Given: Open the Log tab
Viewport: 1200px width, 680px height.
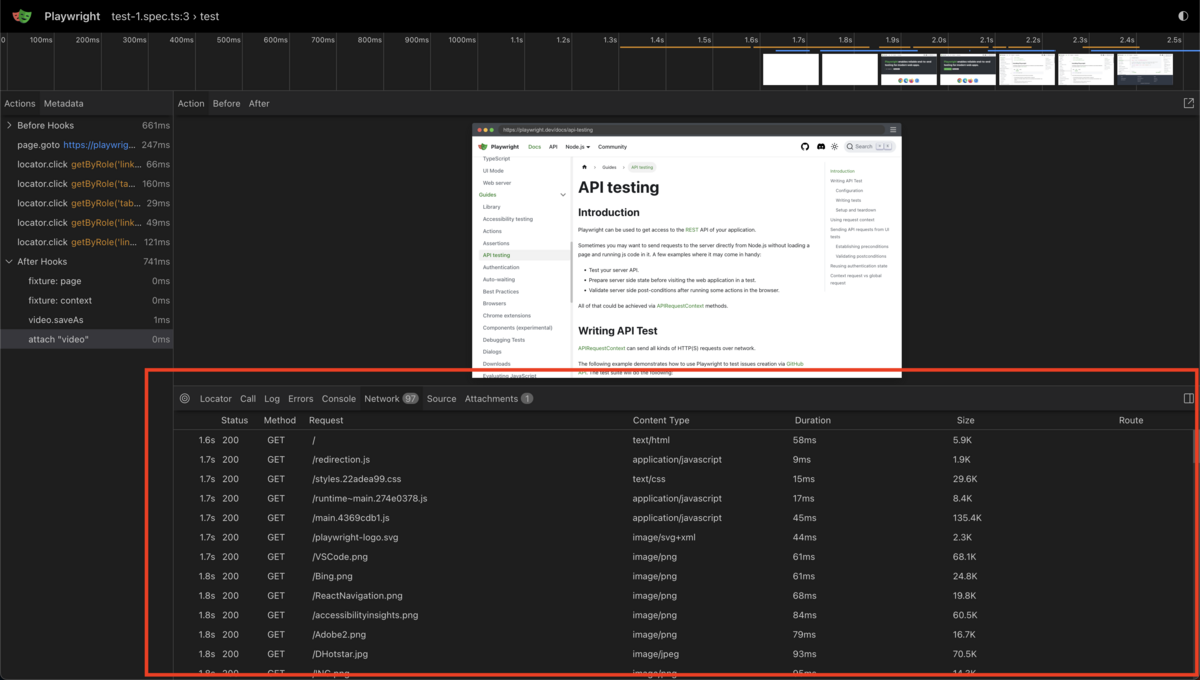Looking at the screenshot, I should coord(272,398).
